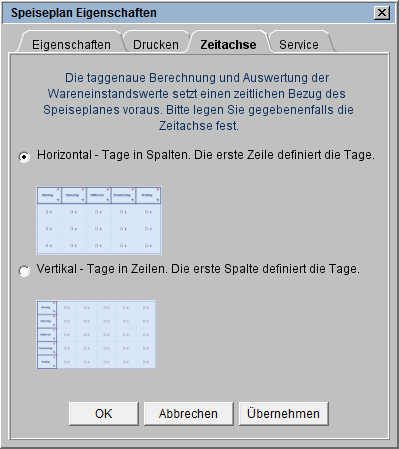This screenshot has height=449, width=399.
Task: Confirm with the OK button
Action: pyautogui.click(x=104, y=414)
